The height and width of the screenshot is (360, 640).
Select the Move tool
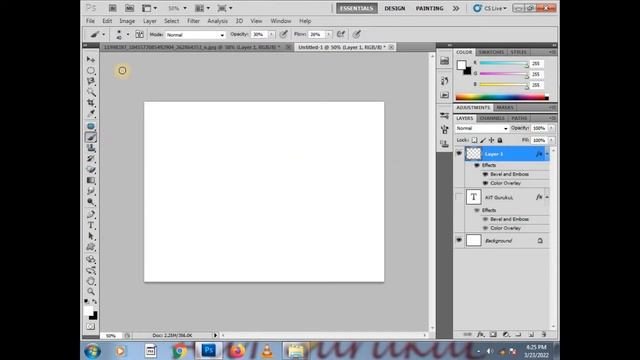point(91,60)
